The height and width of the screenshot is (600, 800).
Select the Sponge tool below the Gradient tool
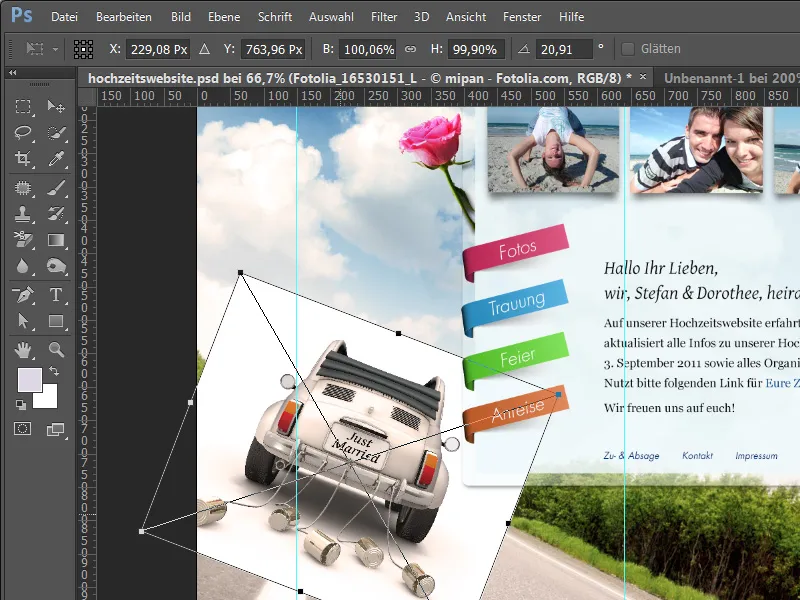56,266
